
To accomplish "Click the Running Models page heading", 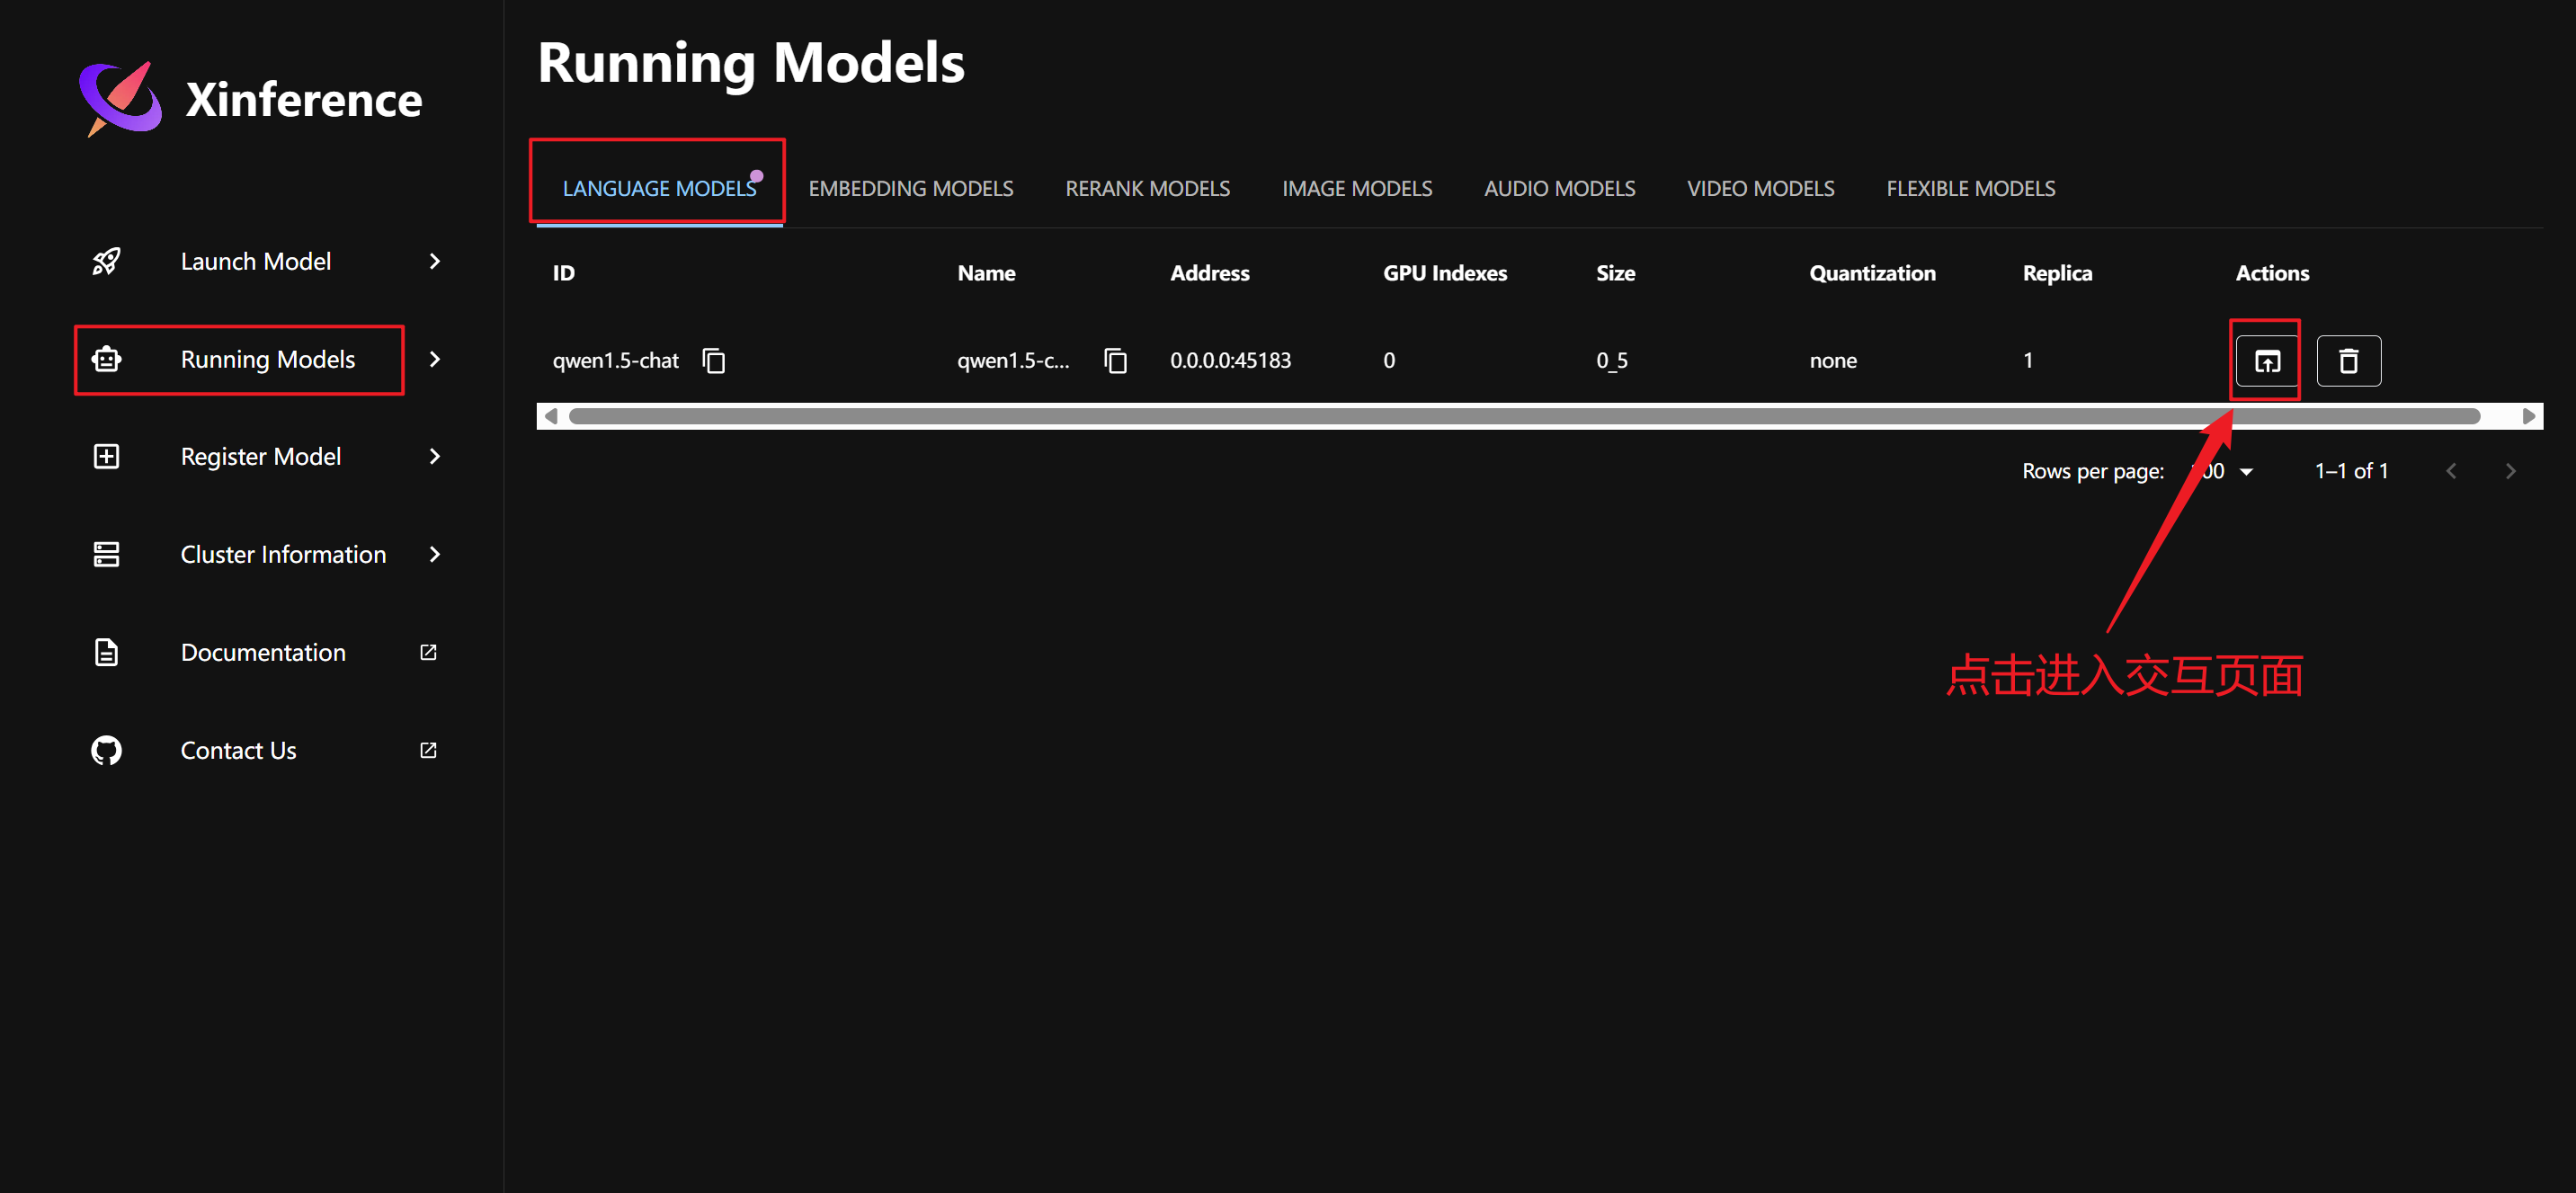I will 751,63.
